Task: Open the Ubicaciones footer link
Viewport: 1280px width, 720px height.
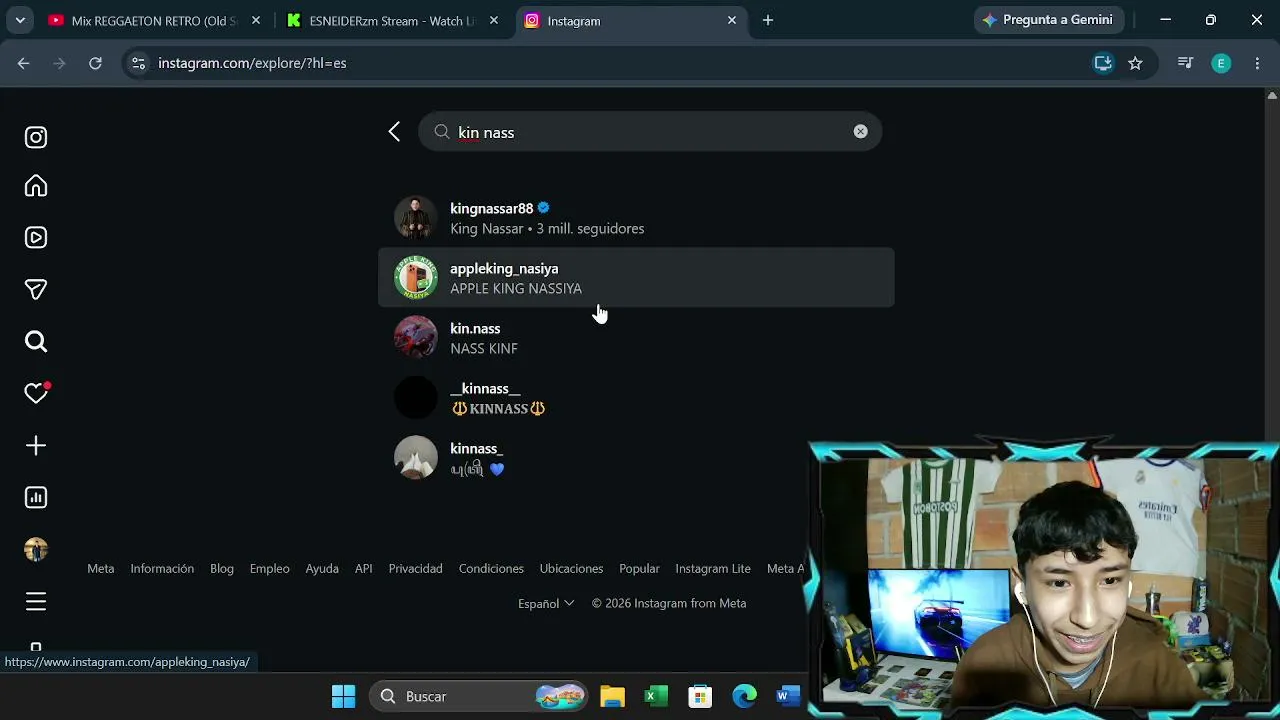Action: (571, 569)
